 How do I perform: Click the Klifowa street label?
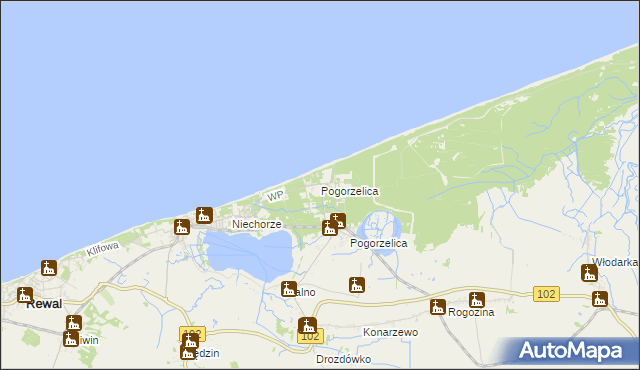pos(103,249)
